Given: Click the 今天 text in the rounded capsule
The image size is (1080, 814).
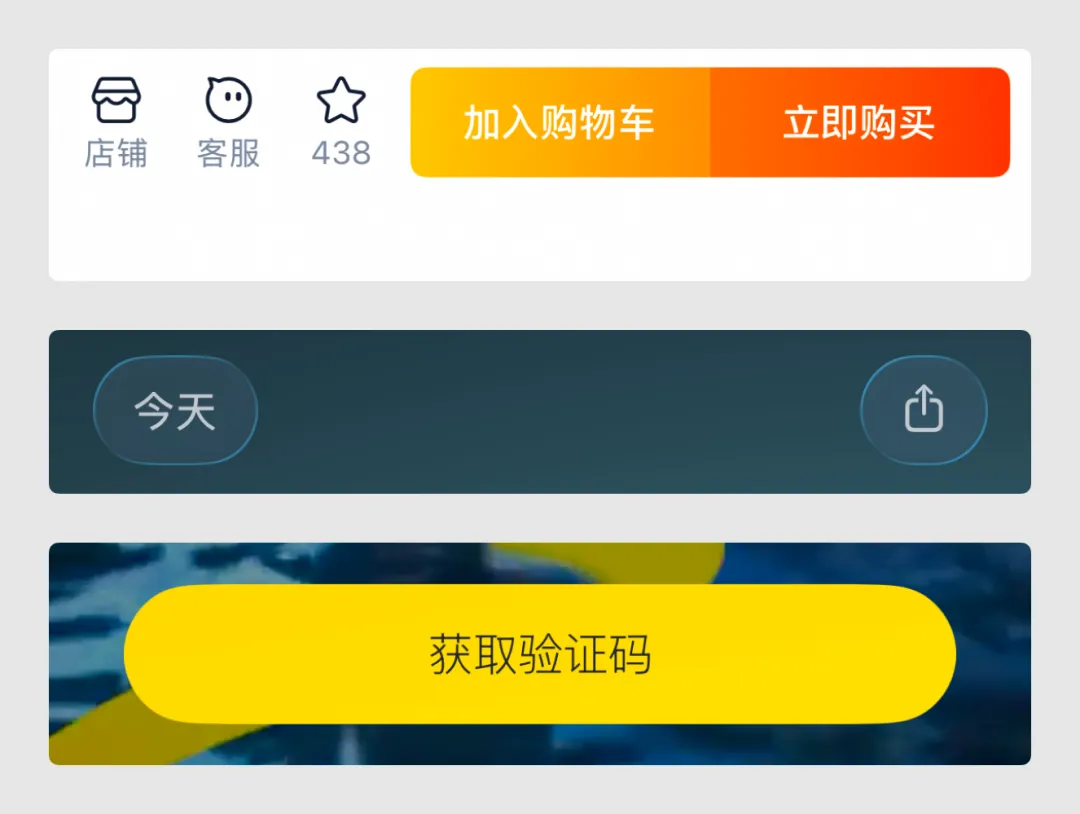Looking at the screenshot, I should pos(175,411).
